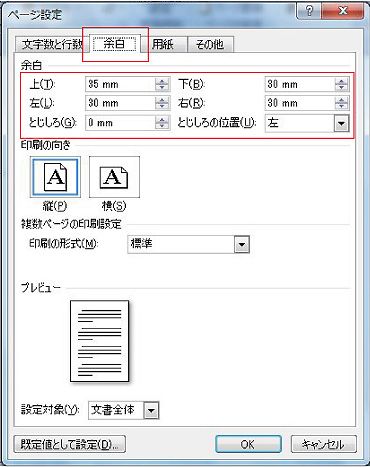Increase the 左(L) left margin value
The height and width of the screenshot is (467, 370).
coord(162,100)
